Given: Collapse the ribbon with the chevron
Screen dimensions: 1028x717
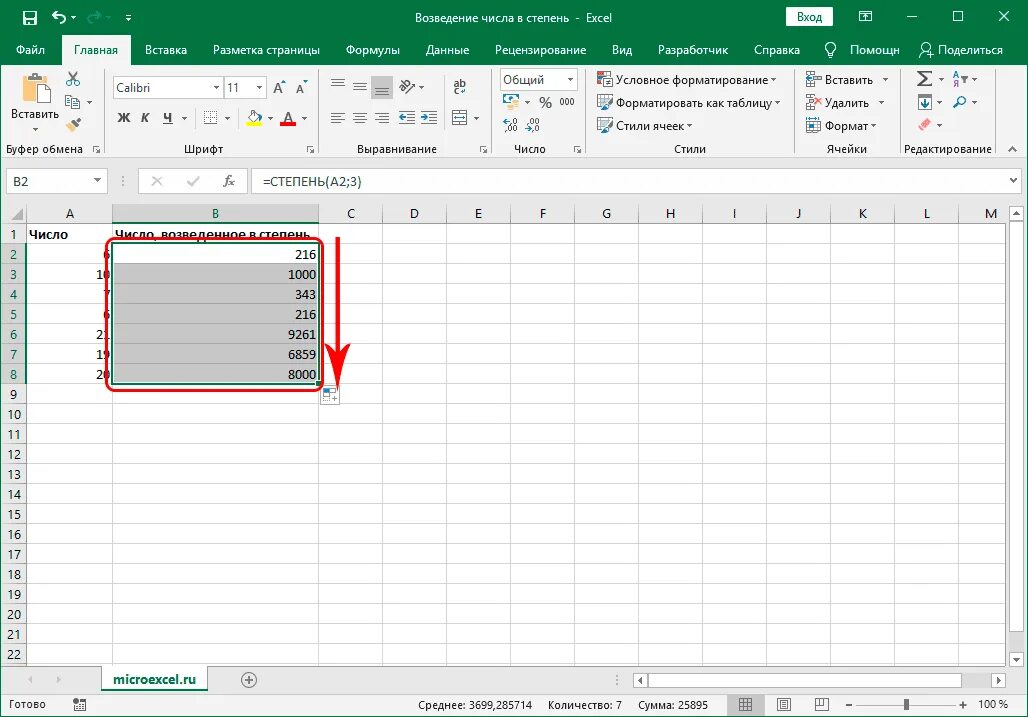Looking at the screenshot, I should tap(1013, 149).
